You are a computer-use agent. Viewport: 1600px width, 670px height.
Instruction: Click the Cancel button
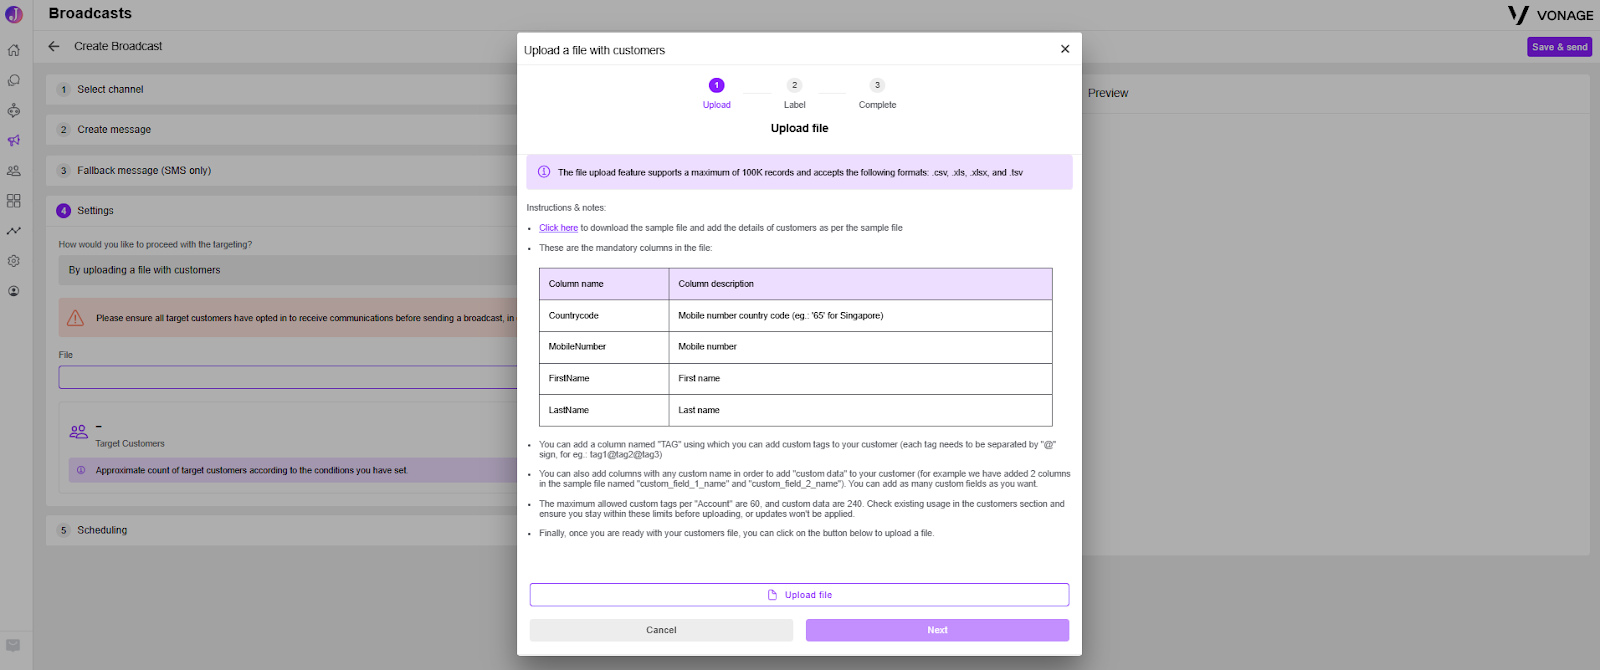click(661, 630)
